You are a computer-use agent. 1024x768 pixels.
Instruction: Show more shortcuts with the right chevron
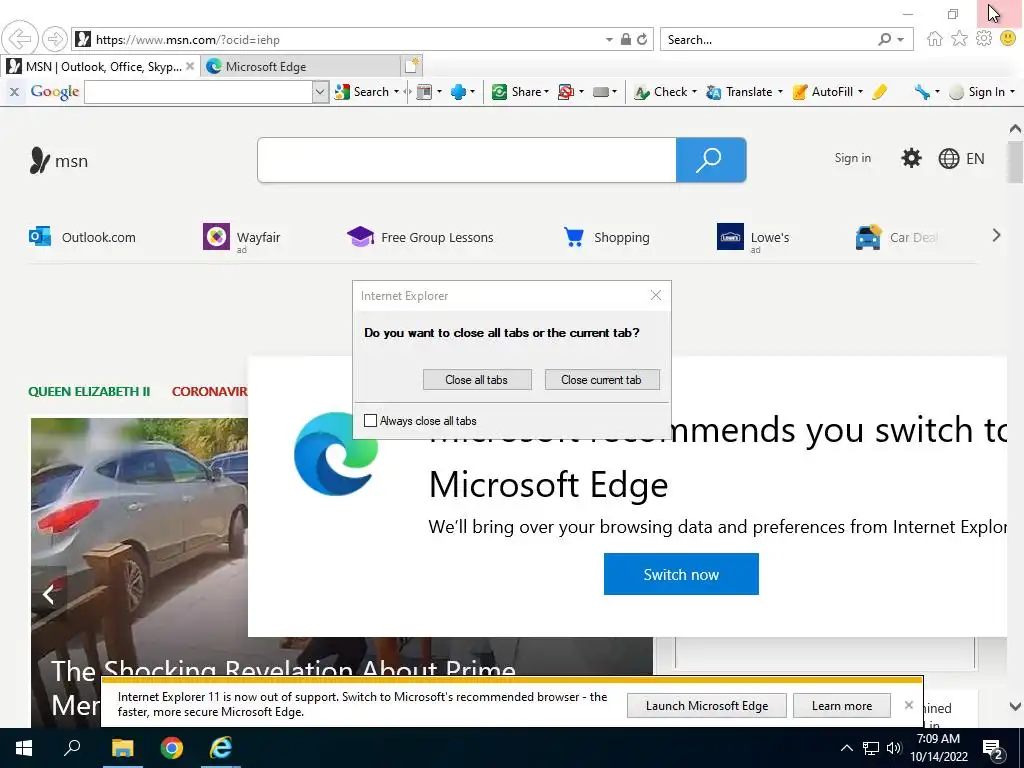click(x=996, y=235)
